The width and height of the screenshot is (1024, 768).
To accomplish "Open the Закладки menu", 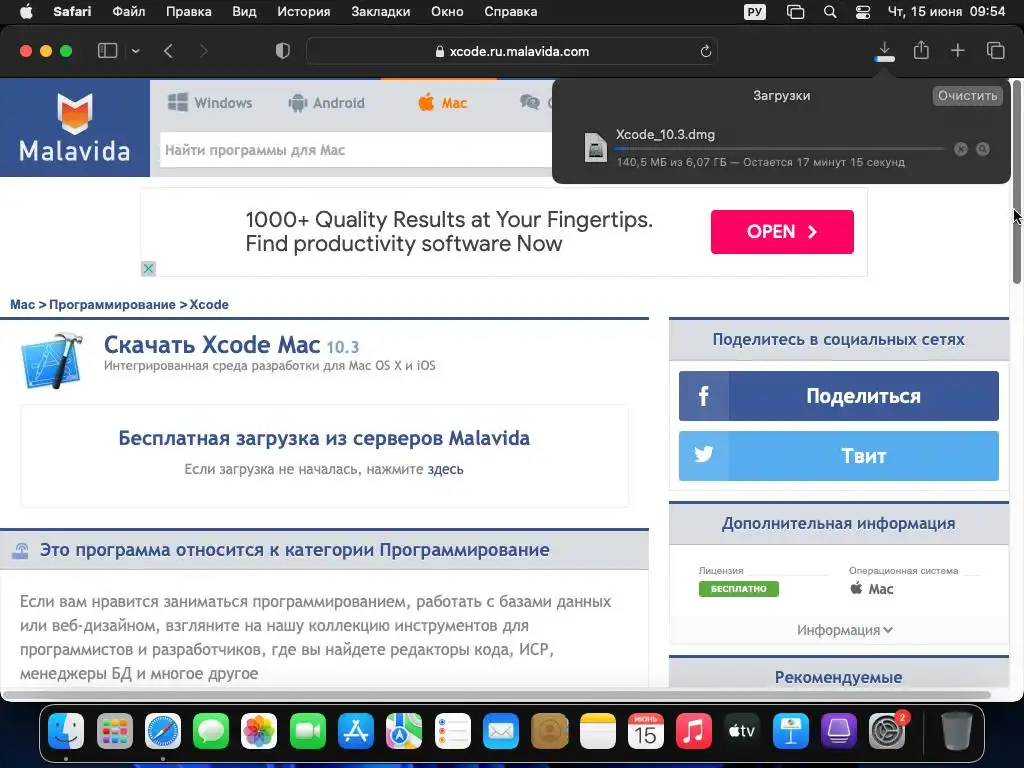I will click(x=381, y=12).
